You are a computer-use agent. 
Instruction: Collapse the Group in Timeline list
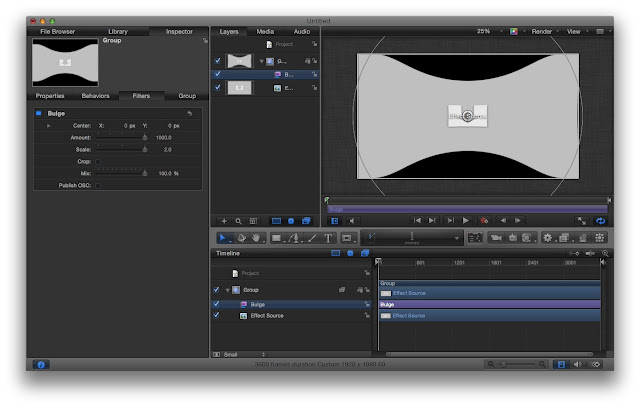point(227,290)
